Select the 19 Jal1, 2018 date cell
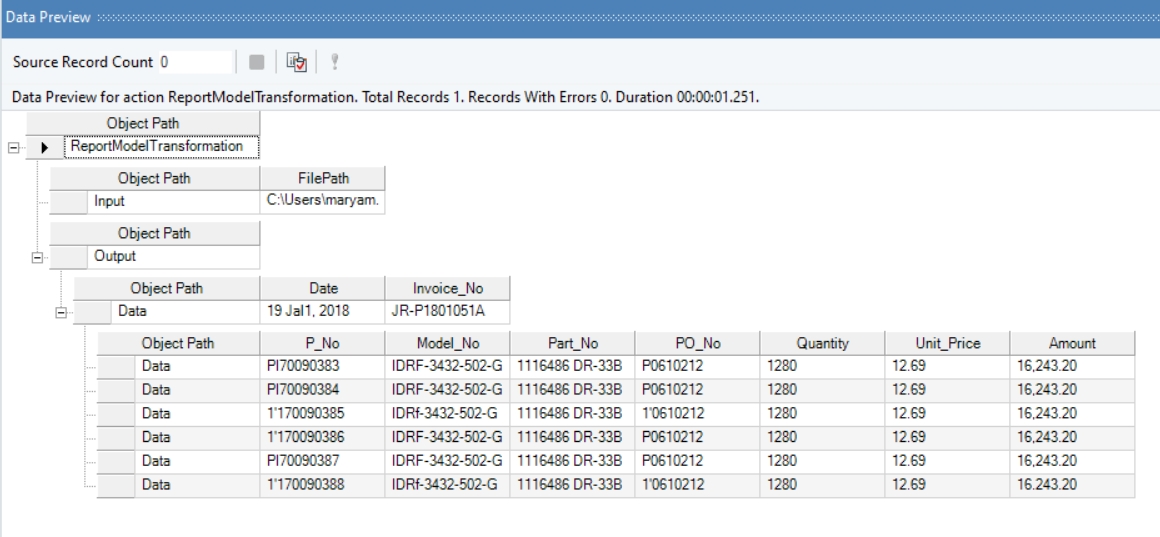Image resolution: width=1160 pixels, height=537 pixels. (x=321, y=311)
